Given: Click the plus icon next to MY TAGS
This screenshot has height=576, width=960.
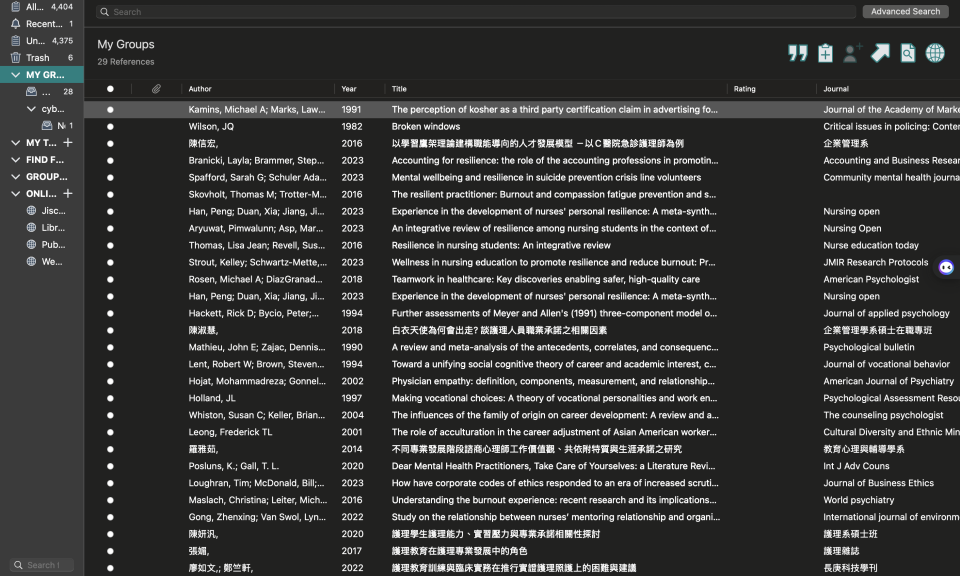Looking at the screenshot, I should tap(68, 143).
